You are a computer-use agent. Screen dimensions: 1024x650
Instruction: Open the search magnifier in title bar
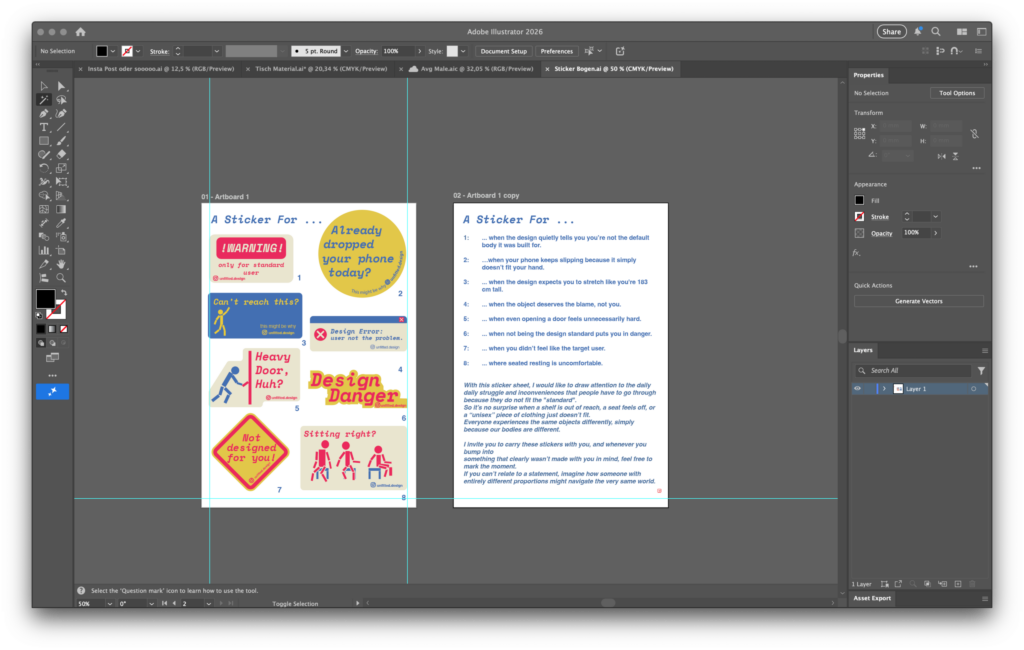point(936,32)
